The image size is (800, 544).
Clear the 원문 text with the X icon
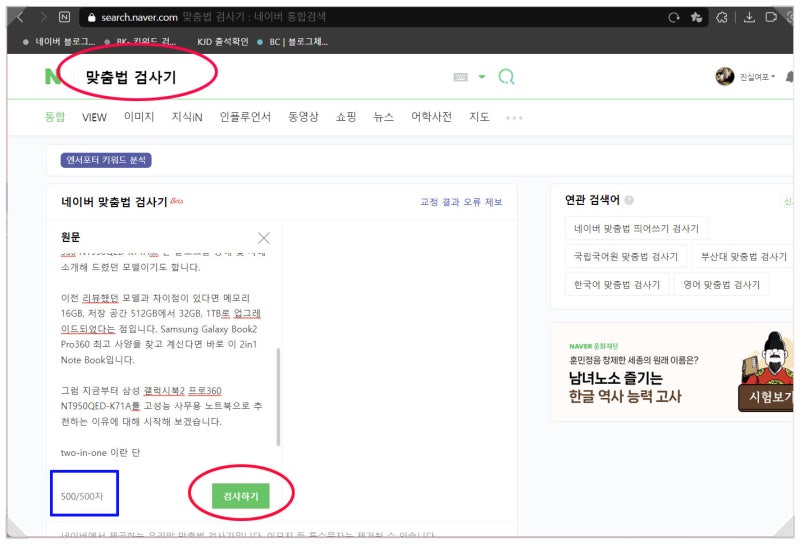(x=264, y=238)
